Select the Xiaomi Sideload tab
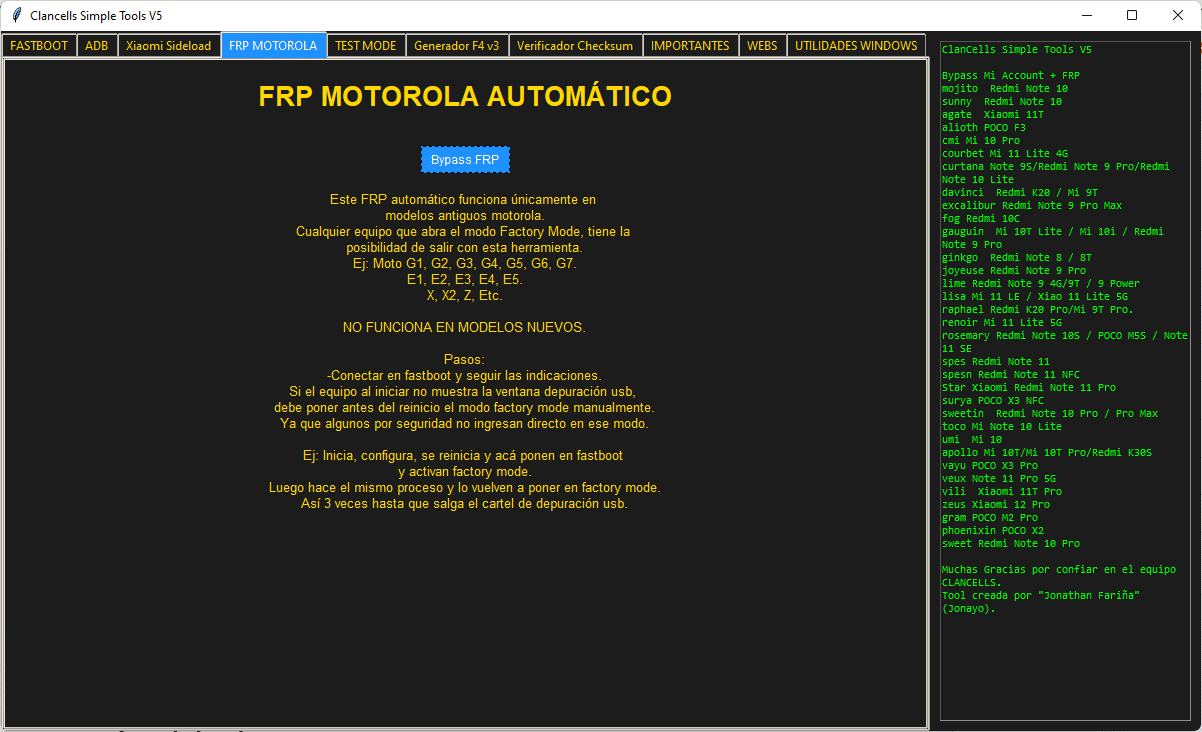The image size is (1202, 732). pyautogui.click(x=168, y=46)
